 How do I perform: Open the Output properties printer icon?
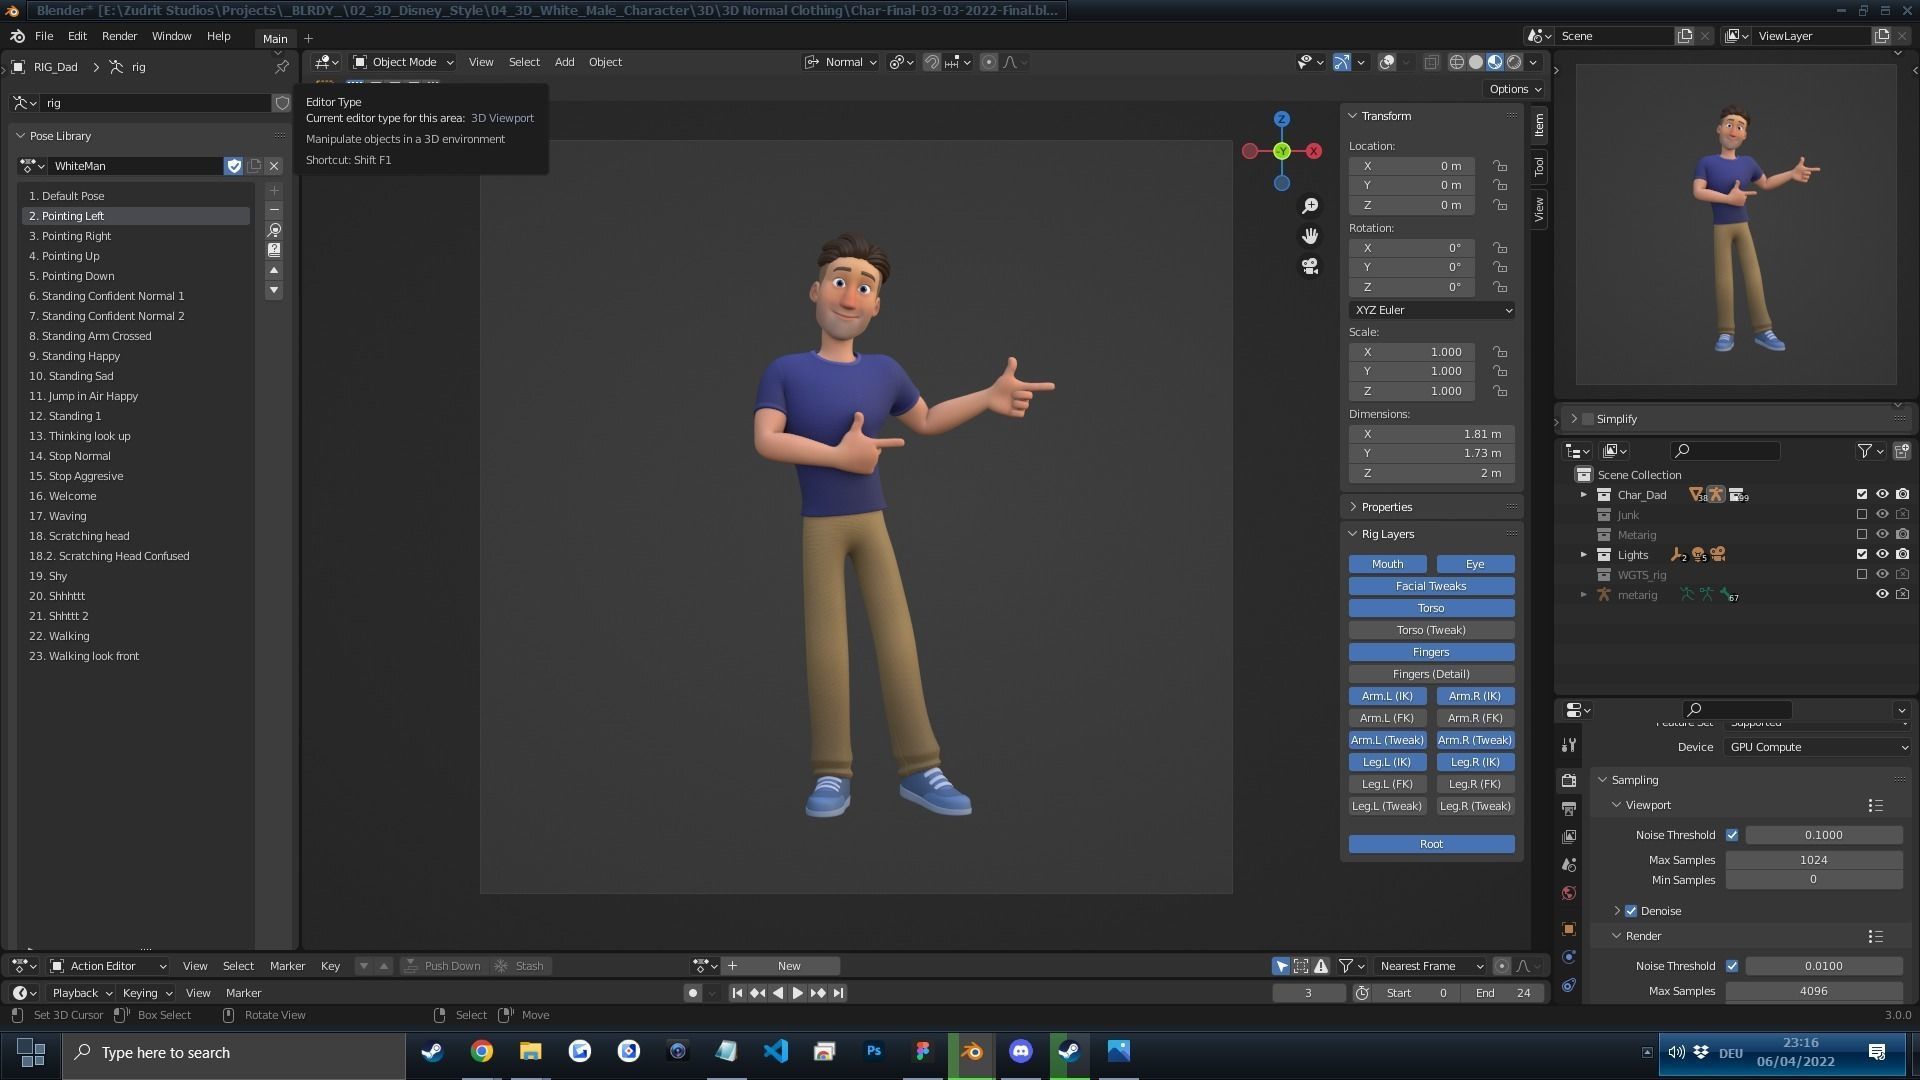[x=1568, y=808]
